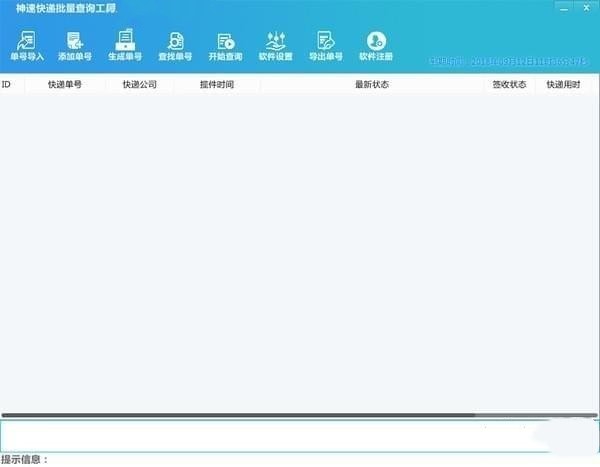Click the 单号导入 import icon
Screen dimensions: 600x467
(x=27, y=43)
